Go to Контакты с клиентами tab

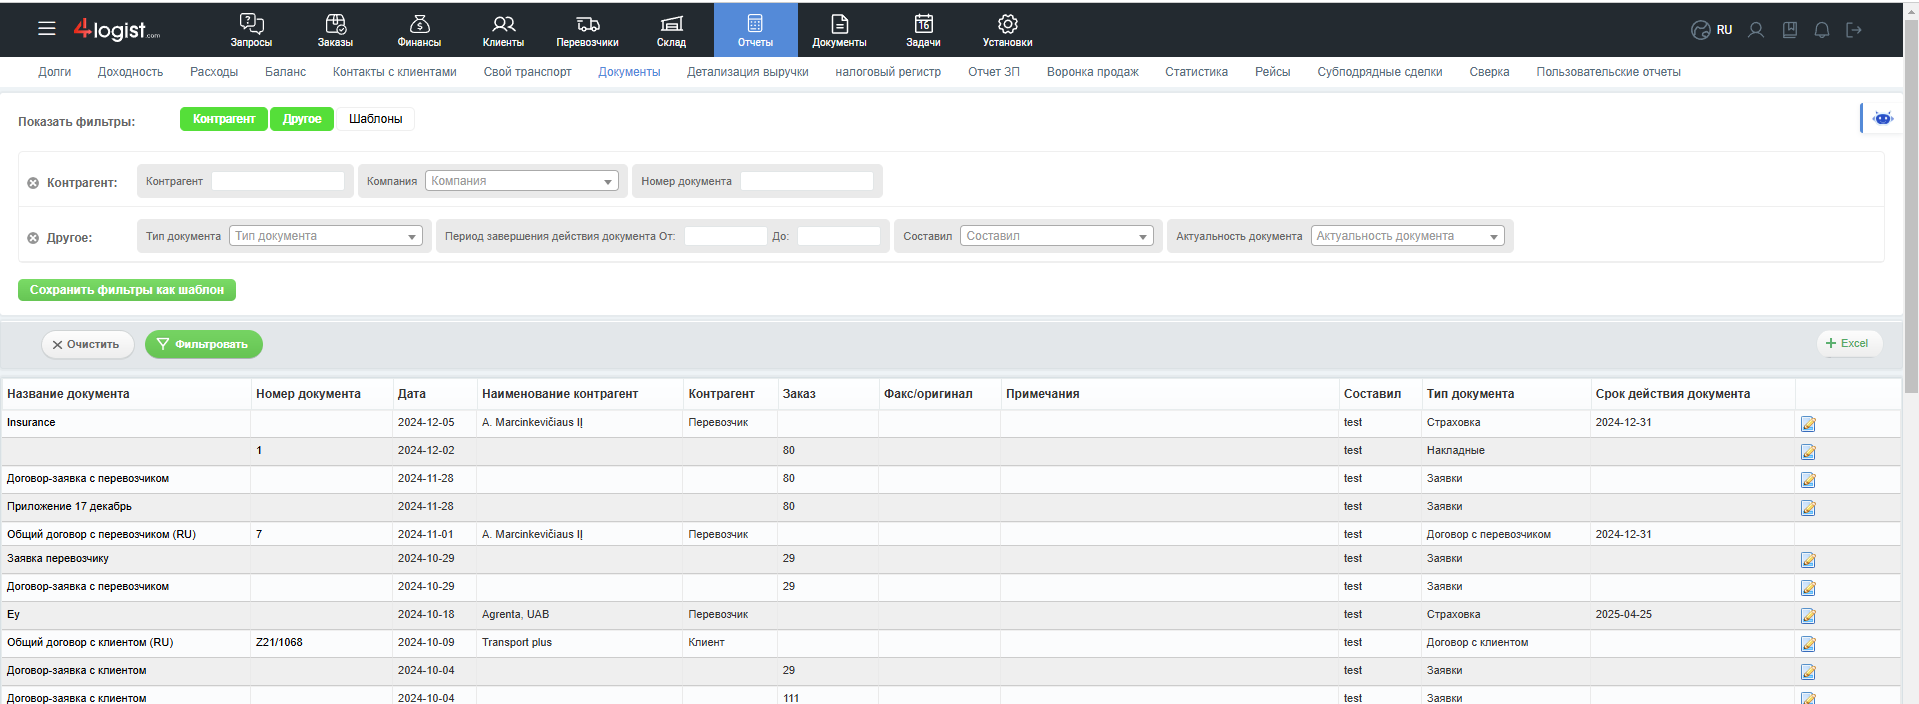pos(394,72)
